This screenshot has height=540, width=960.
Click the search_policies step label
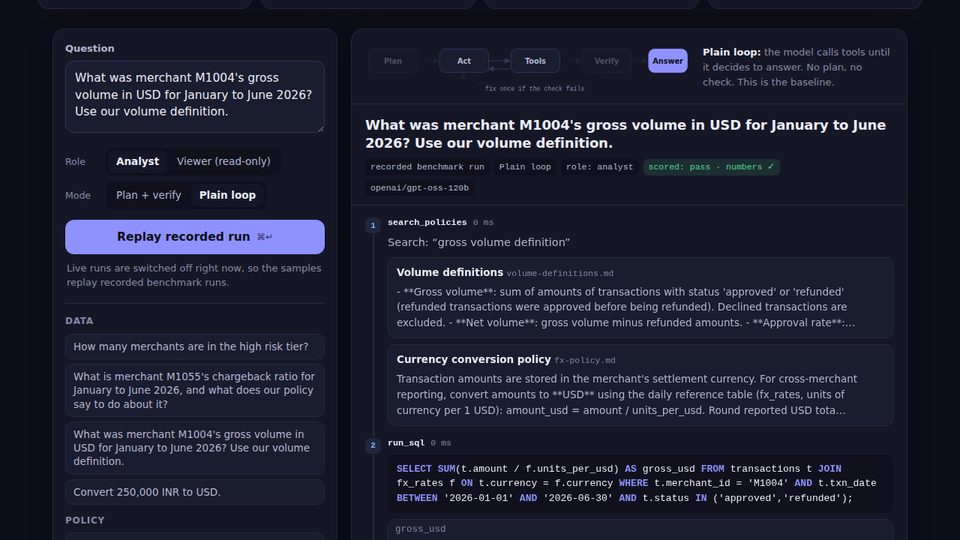click(x=427, y=222)
